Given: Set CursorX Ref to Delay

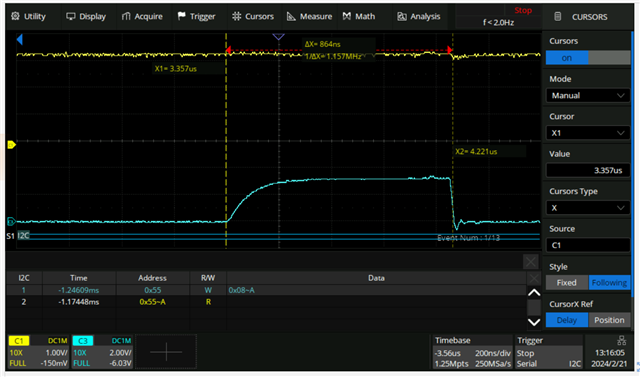Looking at the screenshot, I should [567, 320].
